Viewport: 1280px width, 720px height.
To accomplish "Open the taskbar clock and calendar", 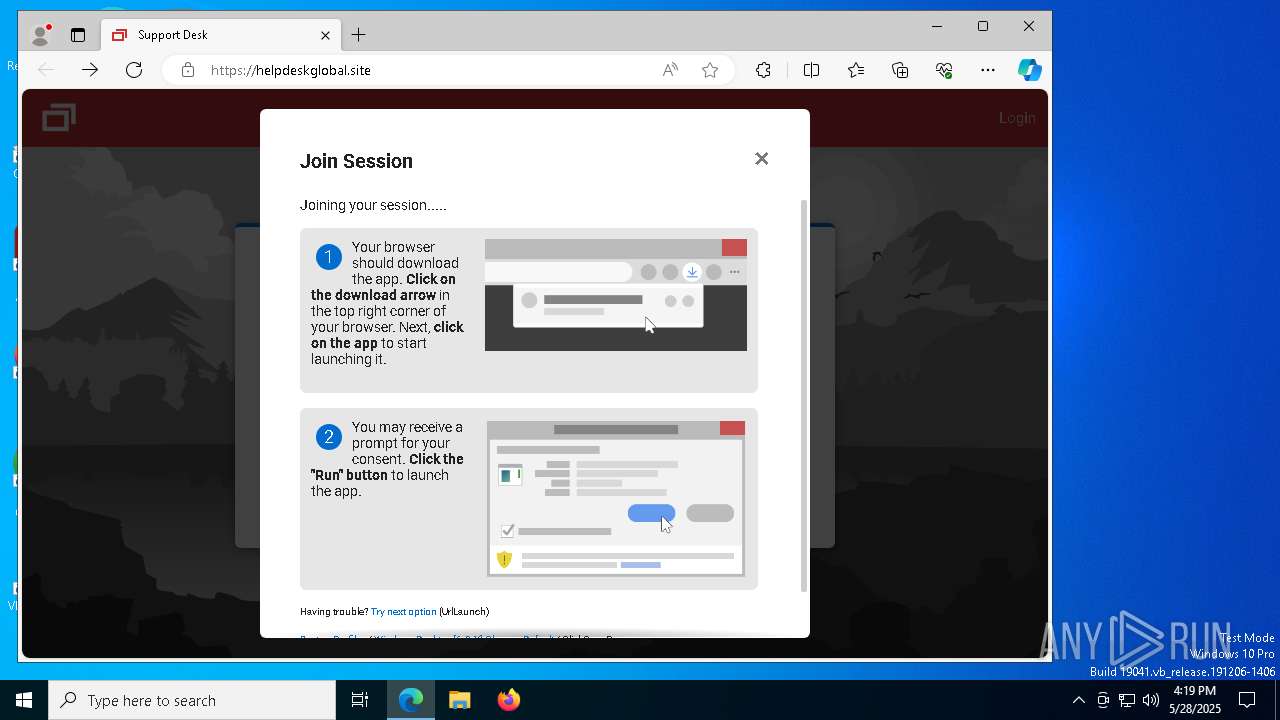I will coord(1195,700).
